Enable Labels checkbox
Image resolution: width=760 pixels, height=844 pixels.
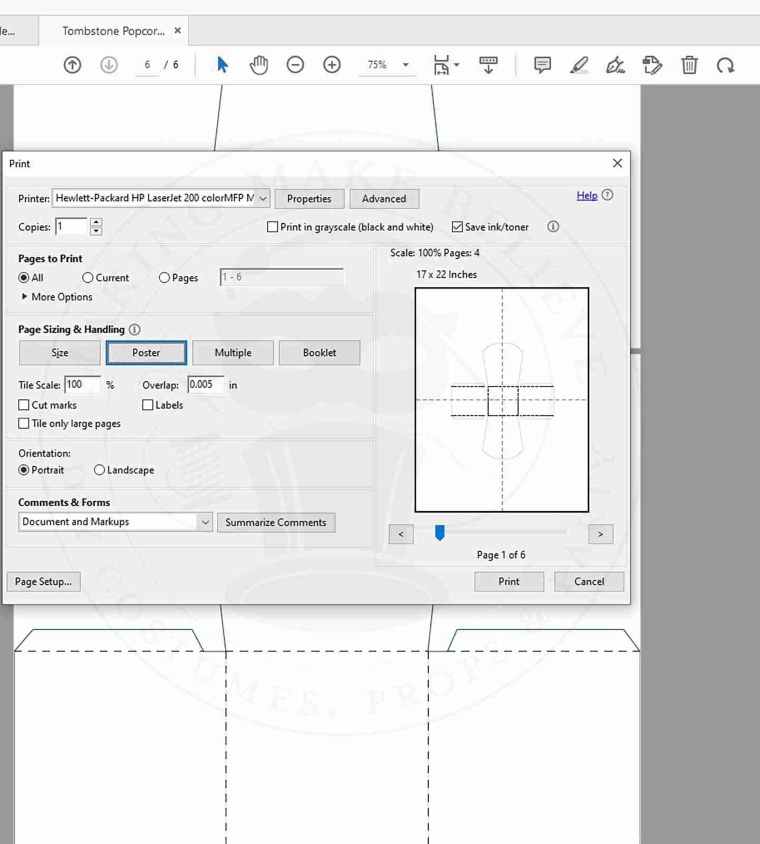pos(147,405)
